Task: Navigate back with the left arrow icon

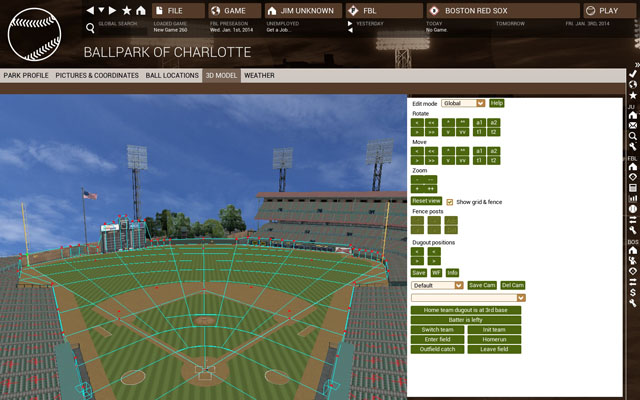Action: tap(90, 11)
